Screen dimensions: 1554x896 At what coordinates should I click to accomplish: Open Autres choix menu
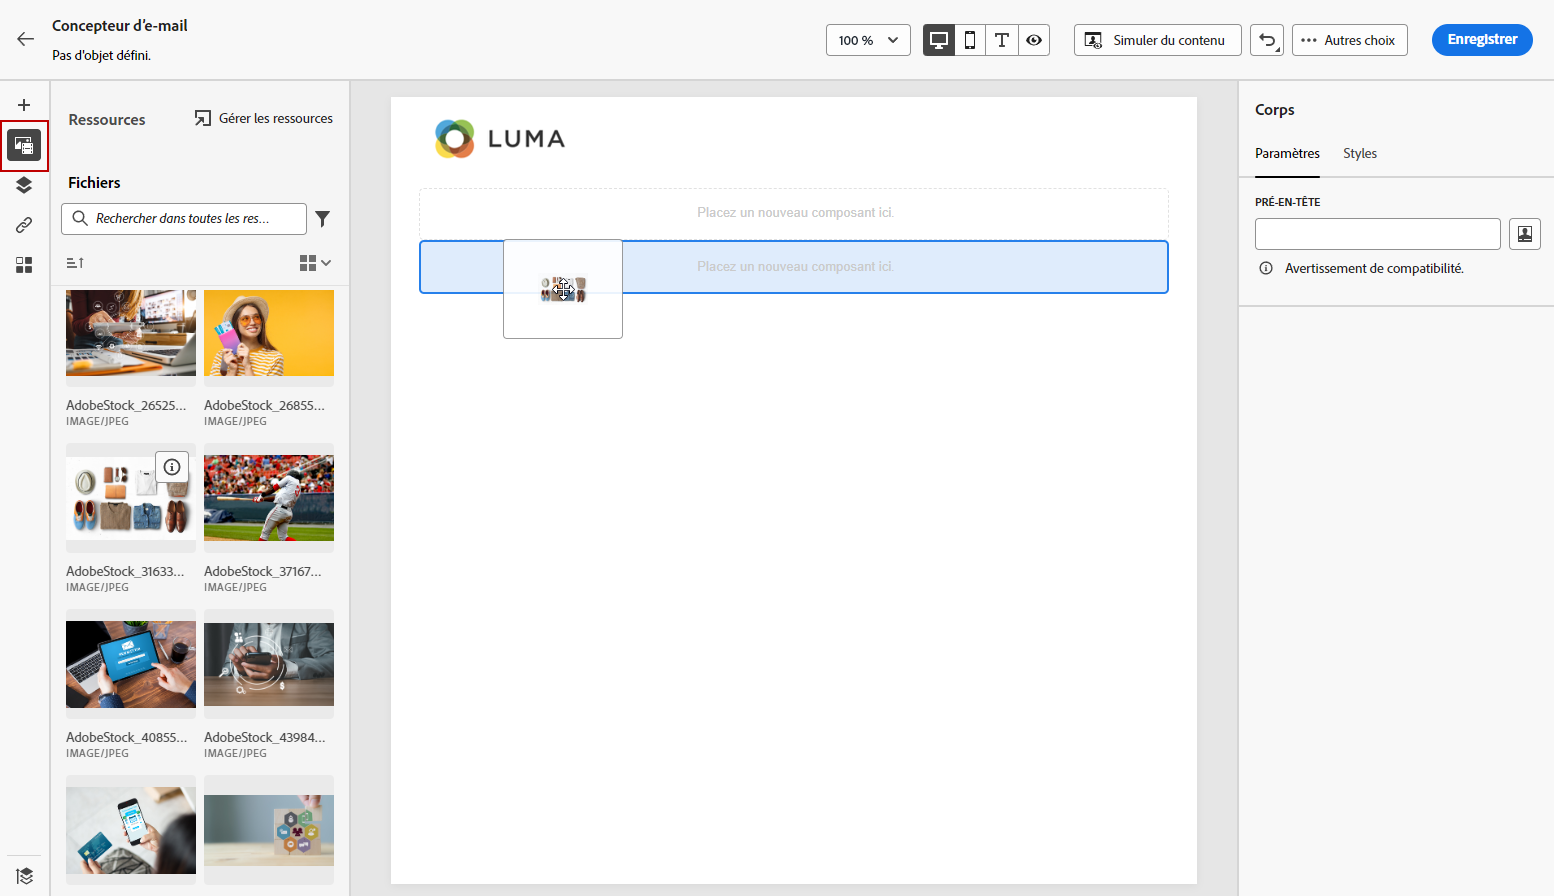(x=1349, y=40)
